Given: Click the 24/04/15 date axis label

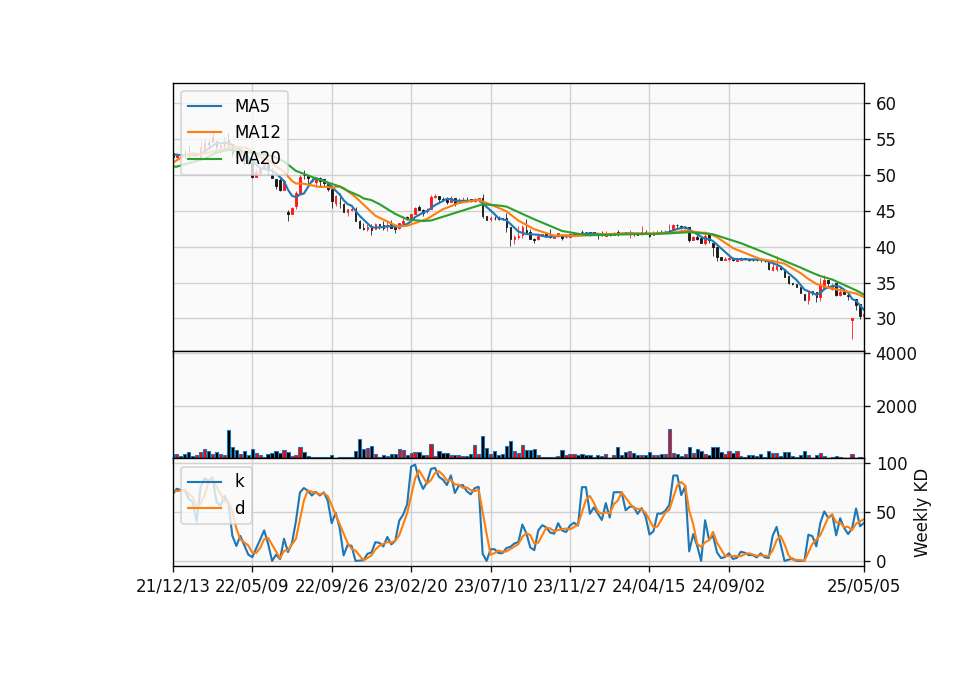Looking at the screenshot, I should (649, 586).
